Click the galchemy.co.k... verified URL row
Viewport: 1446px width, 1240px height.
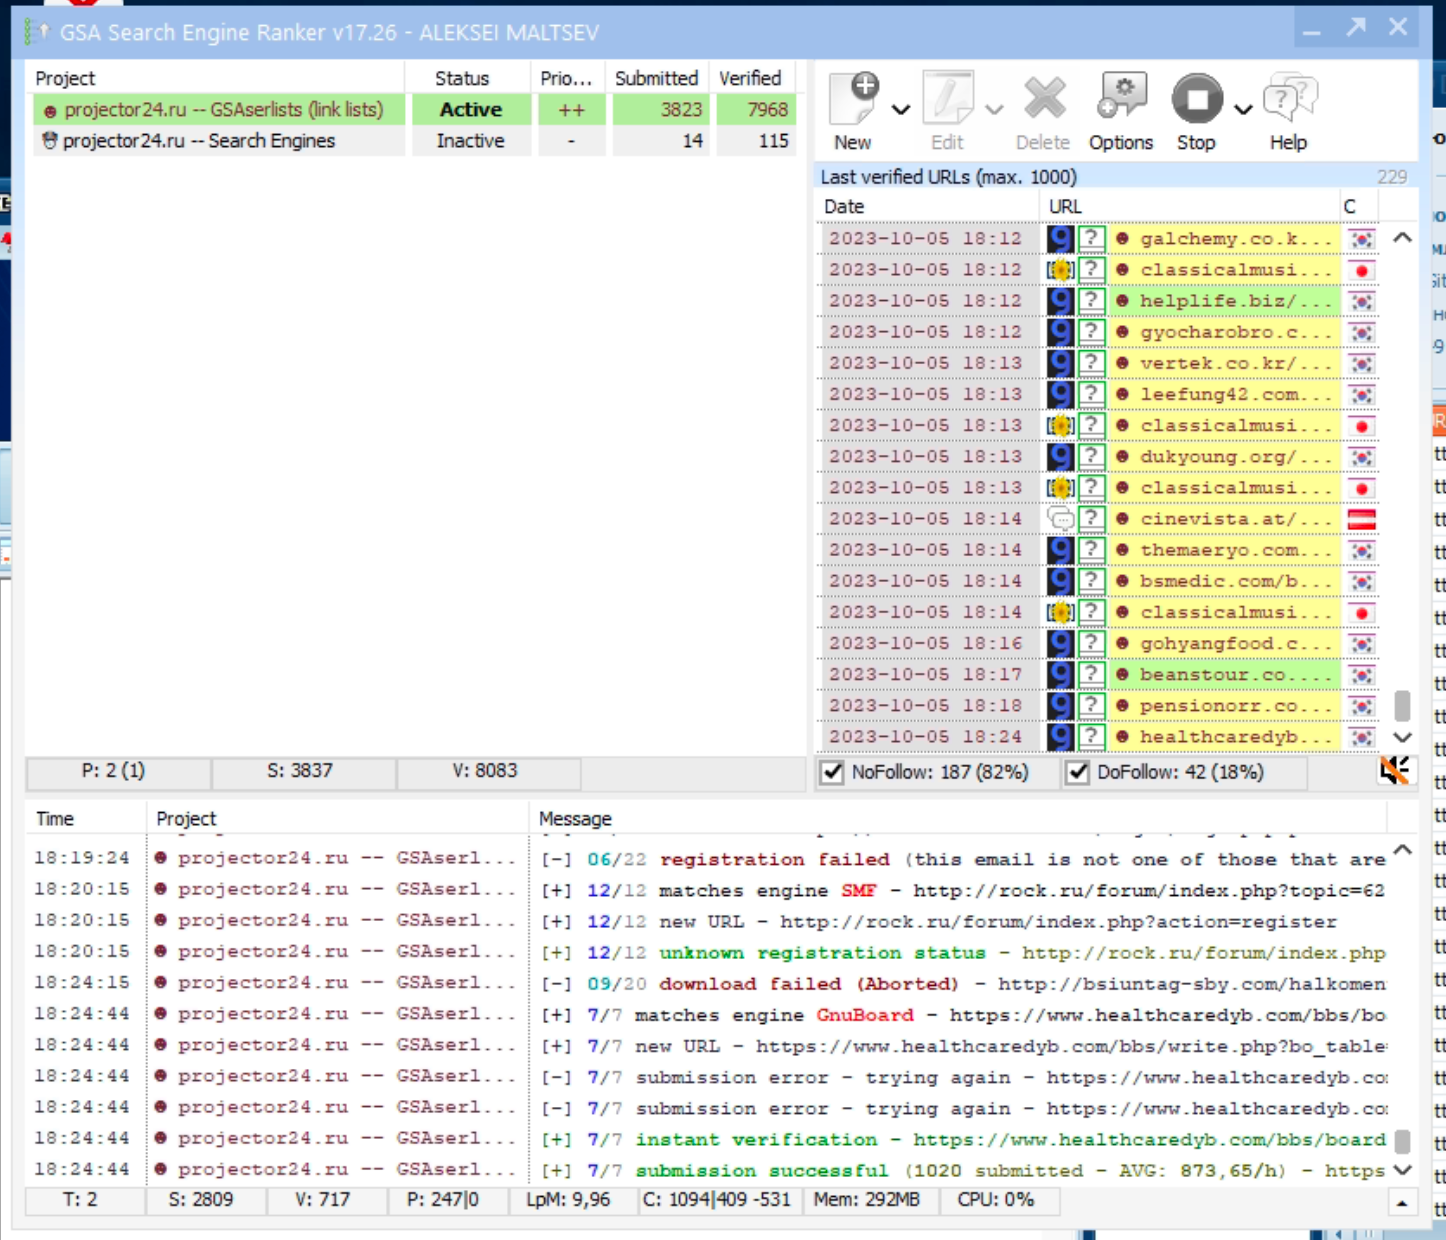[1098, 238]
